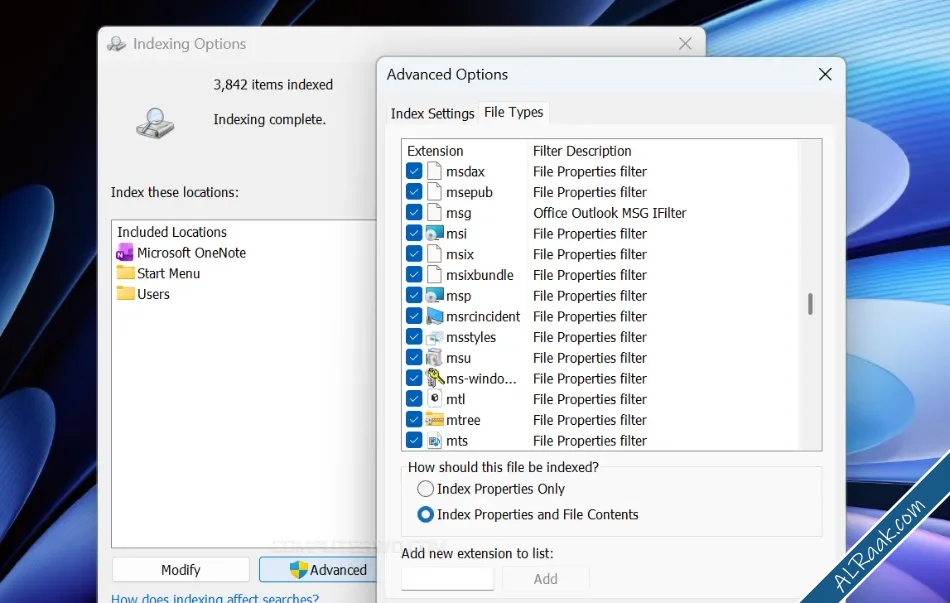950x603 pixels.
Task: Uncheck the mtl extension checkbox
Action: coord(414,399)
